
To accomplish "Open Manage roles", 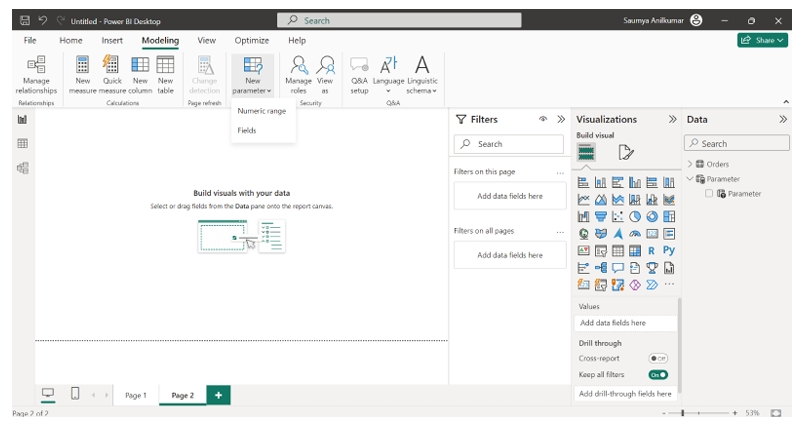I will point(298,75).
